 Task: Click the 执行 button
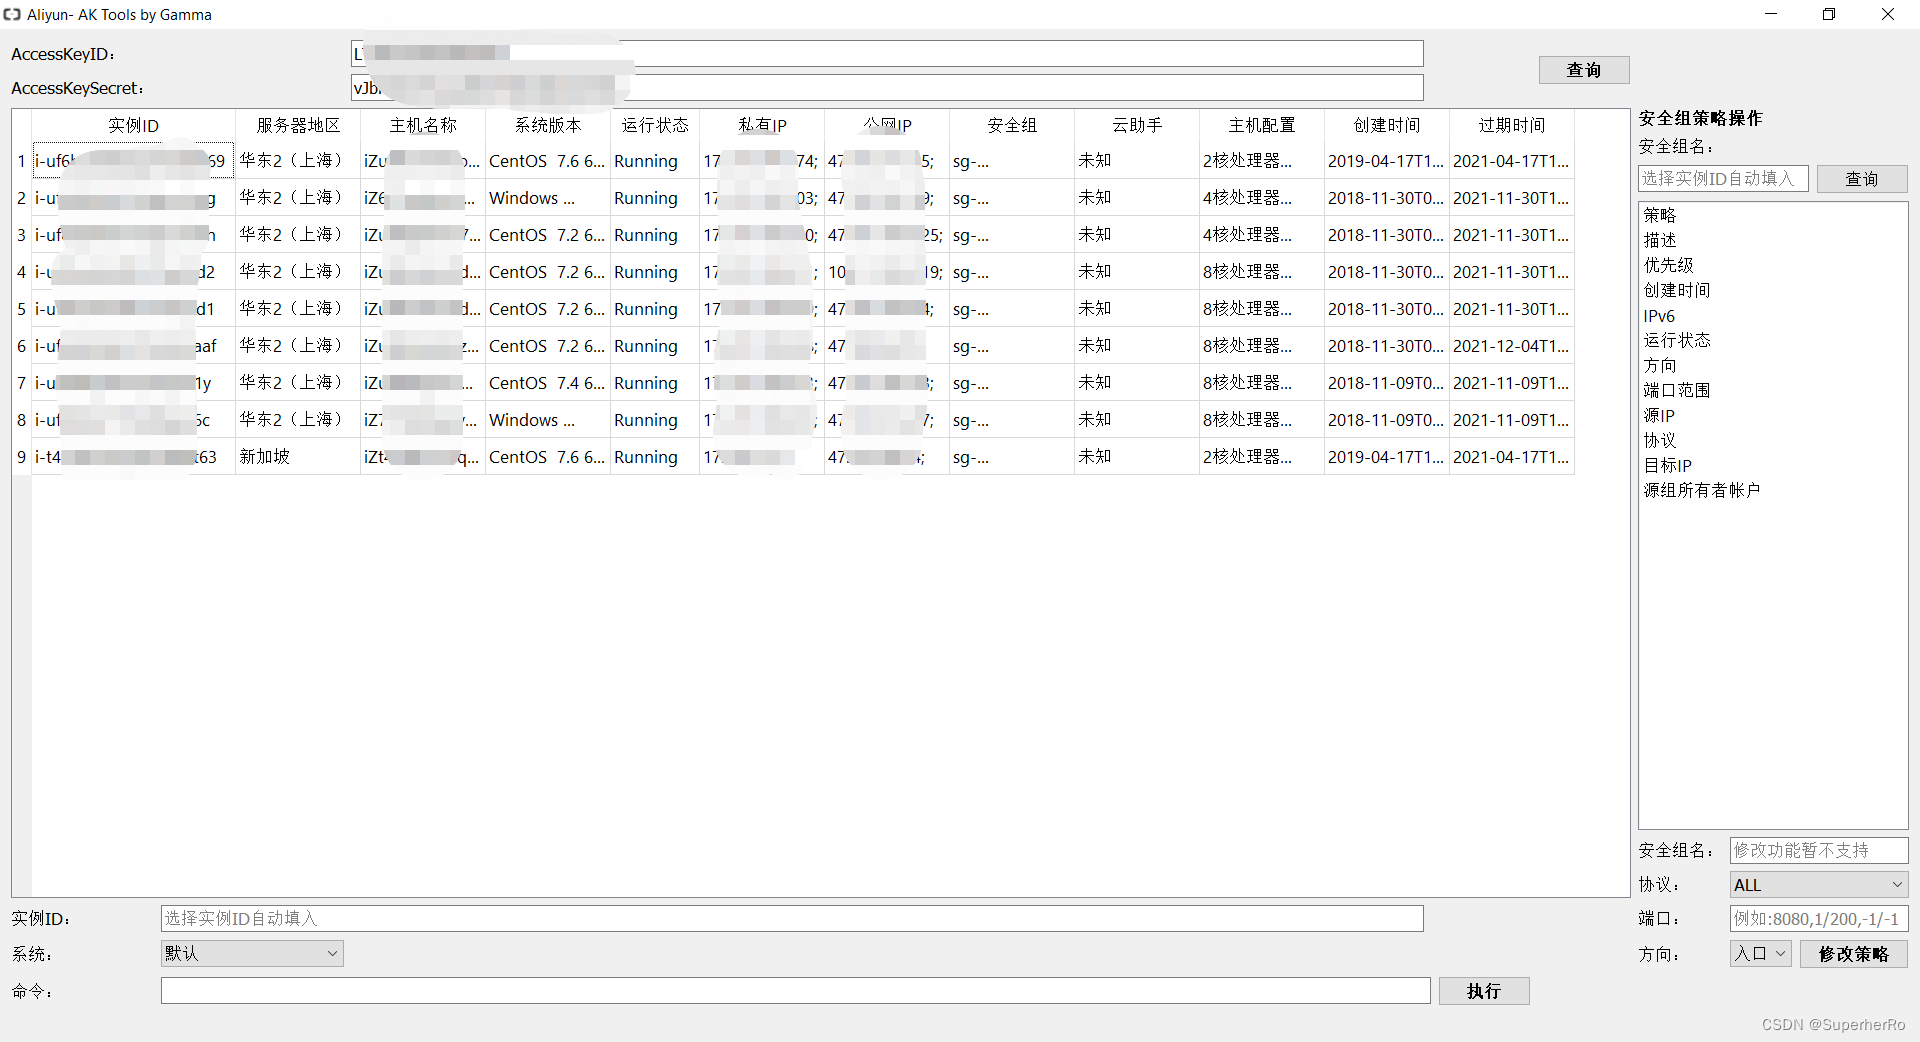coord(1483,990)
